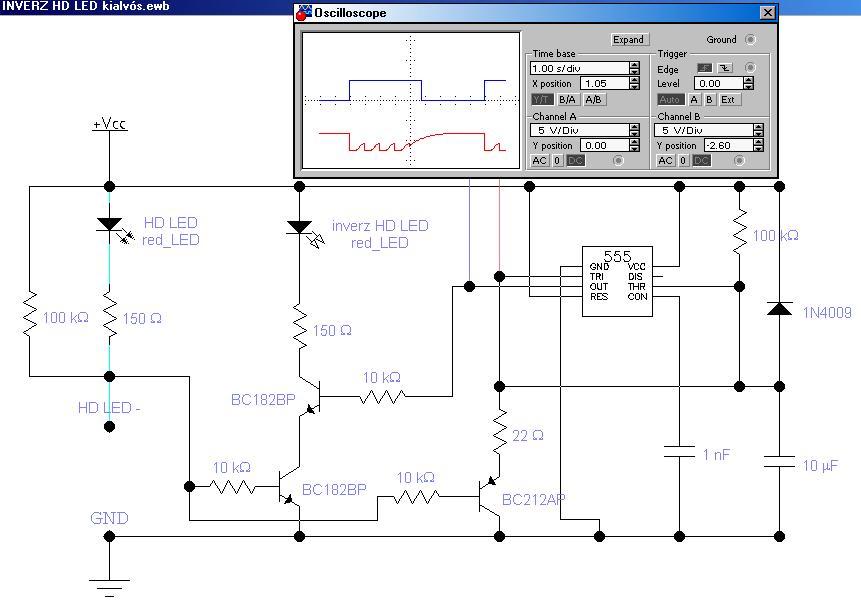
Task: Click the time base 1.00 s/div field
Action: pyautogui.click(x=579, y=68)
